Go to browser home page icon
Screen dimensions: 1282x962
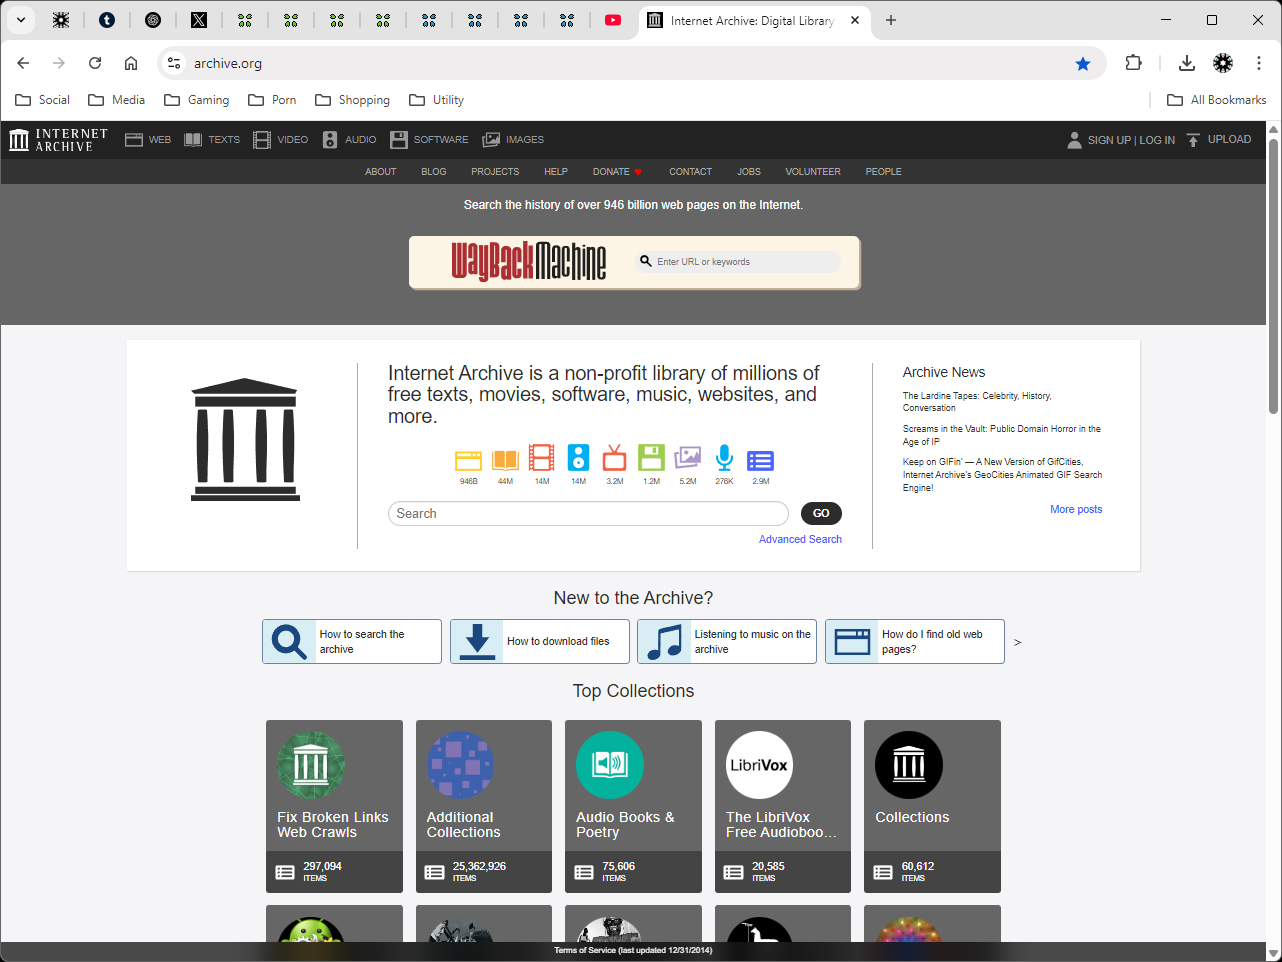(x=131, y=63)
